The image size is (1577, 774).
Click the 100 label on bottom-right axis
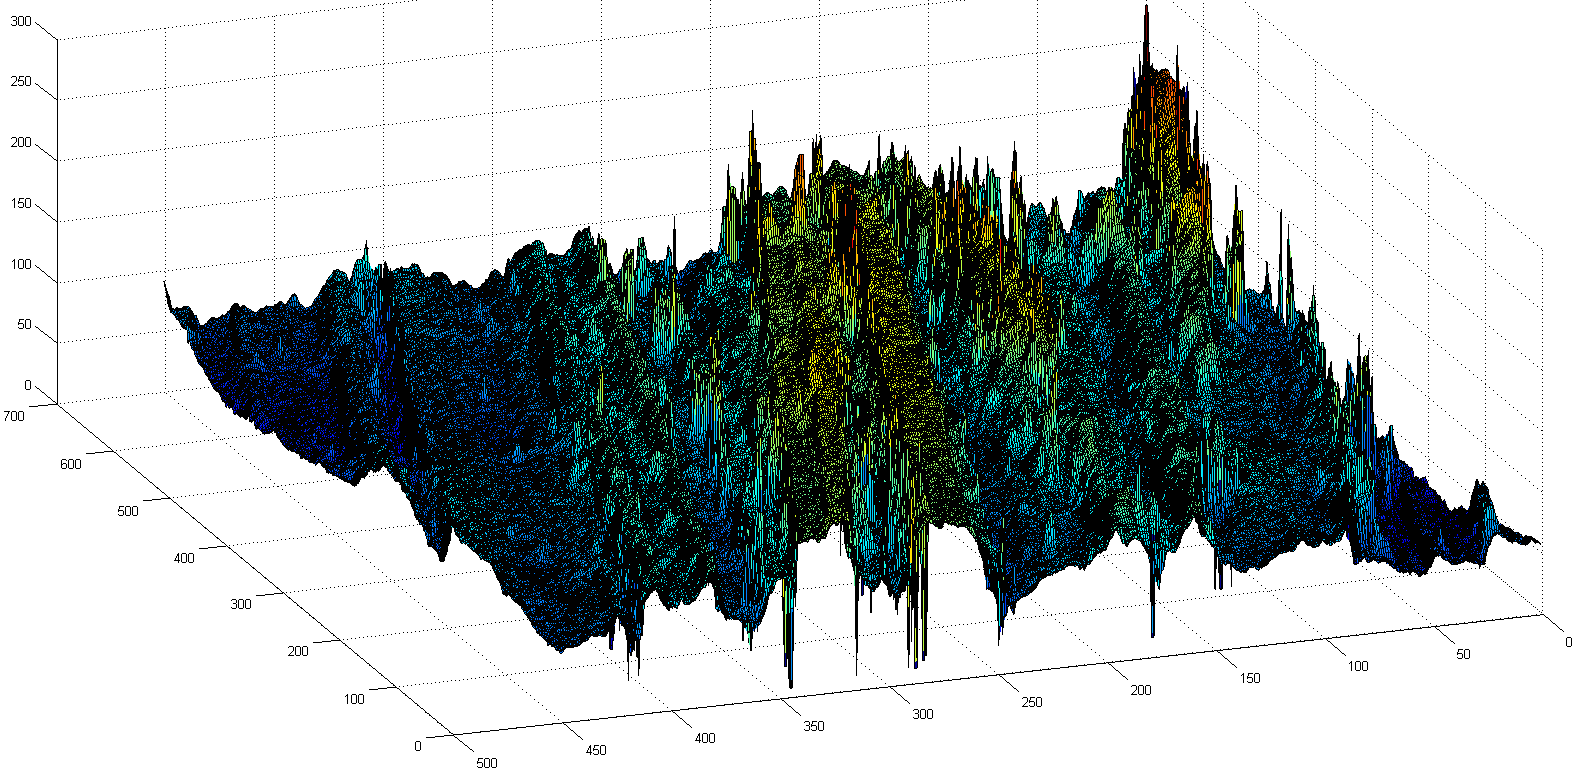[x=1357, y=666]
